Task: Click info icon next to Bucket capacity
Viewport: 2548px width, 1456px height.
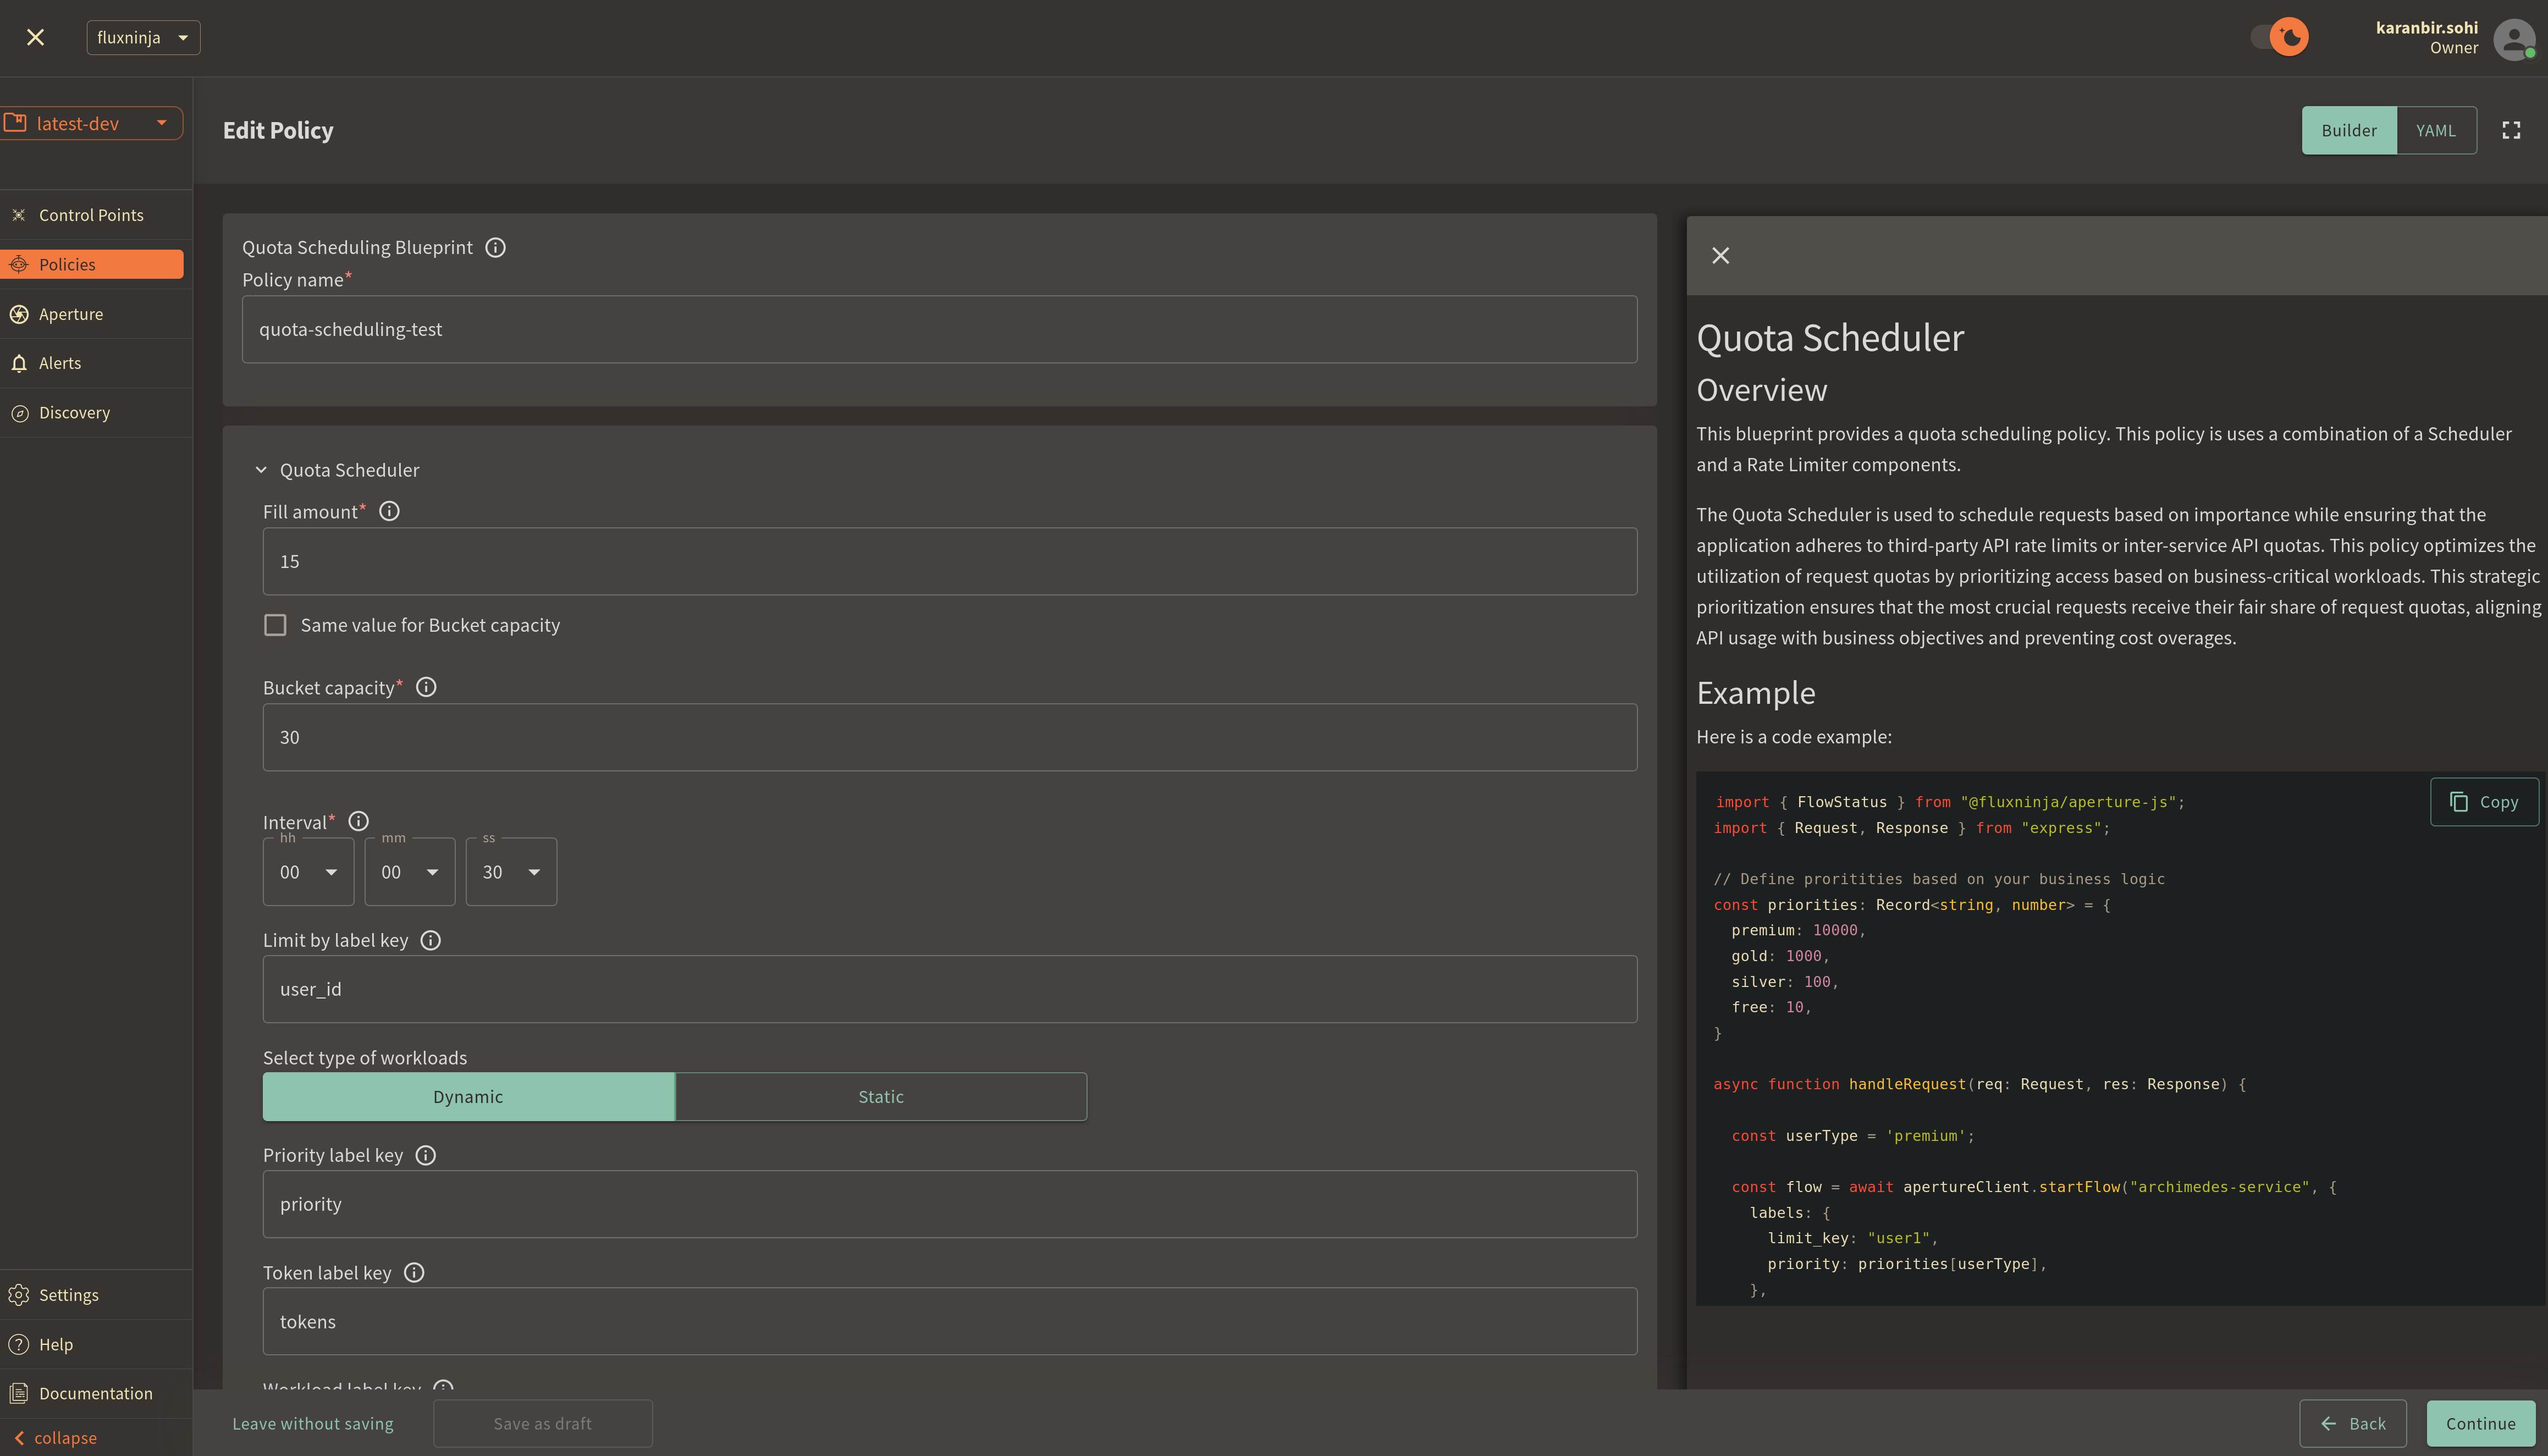Action: pos(426,687)
